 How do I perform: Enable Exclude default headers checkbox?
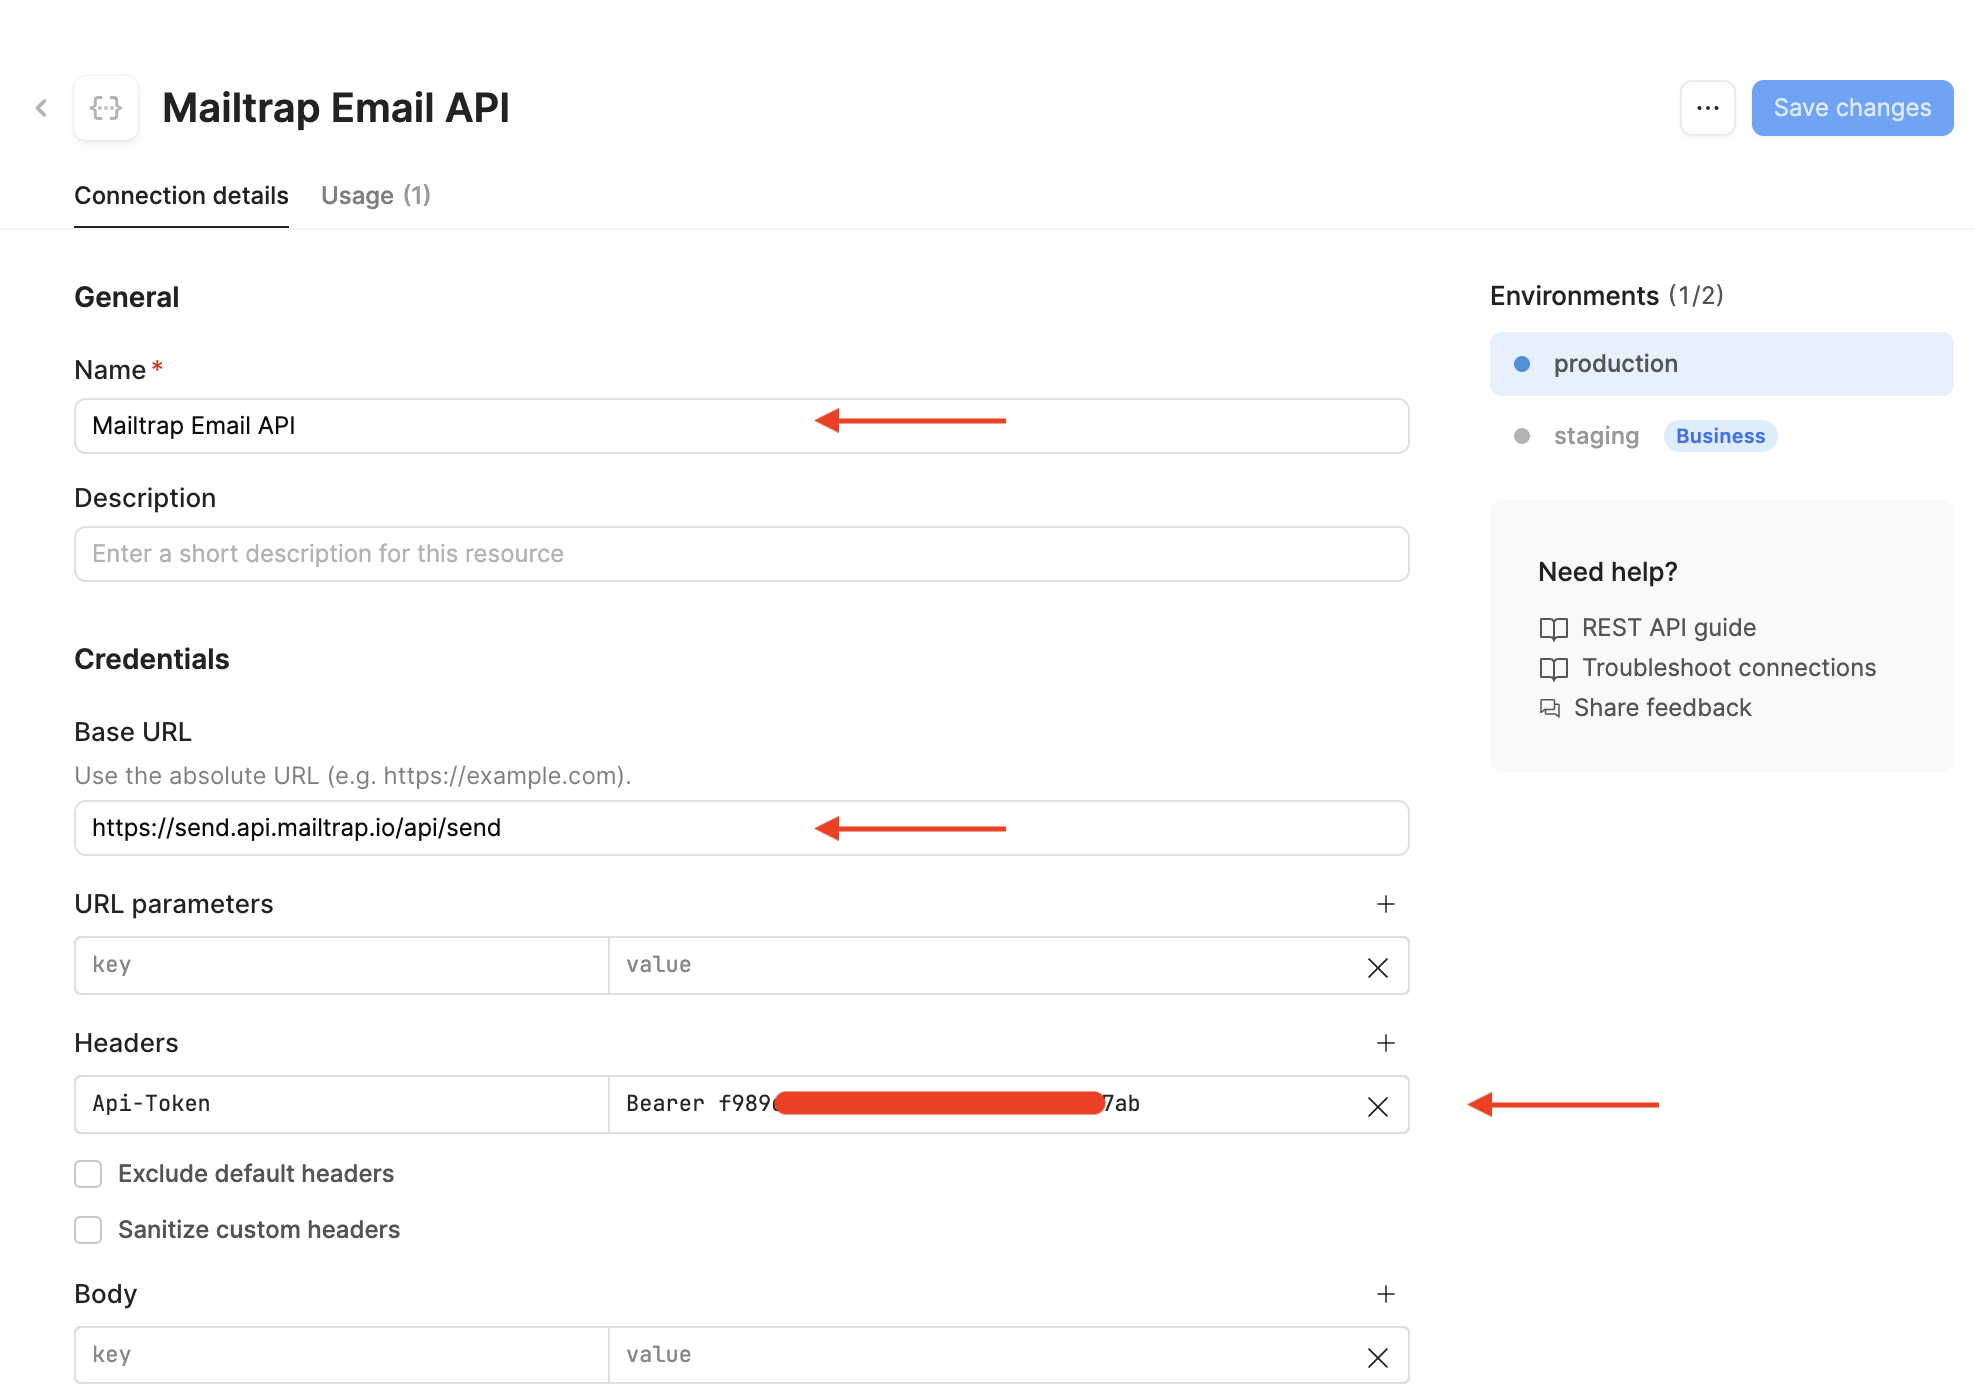pyautogui.click(x=88, y=1174)
